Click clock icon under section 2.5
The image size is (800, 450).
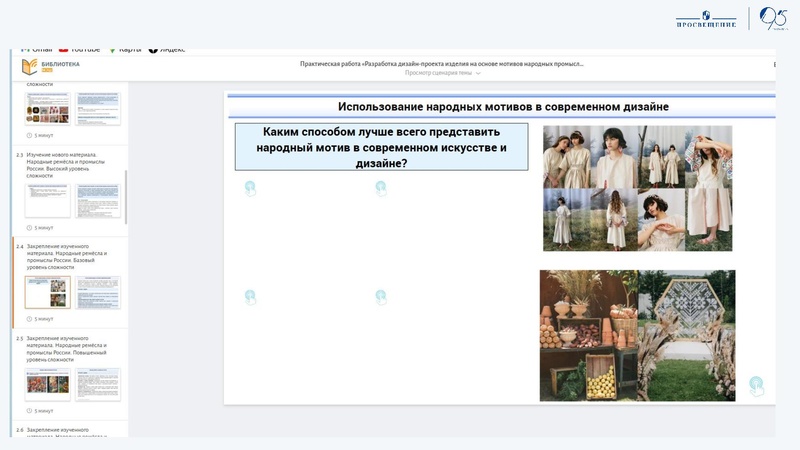pyautogui.click(x=29, y=411)
